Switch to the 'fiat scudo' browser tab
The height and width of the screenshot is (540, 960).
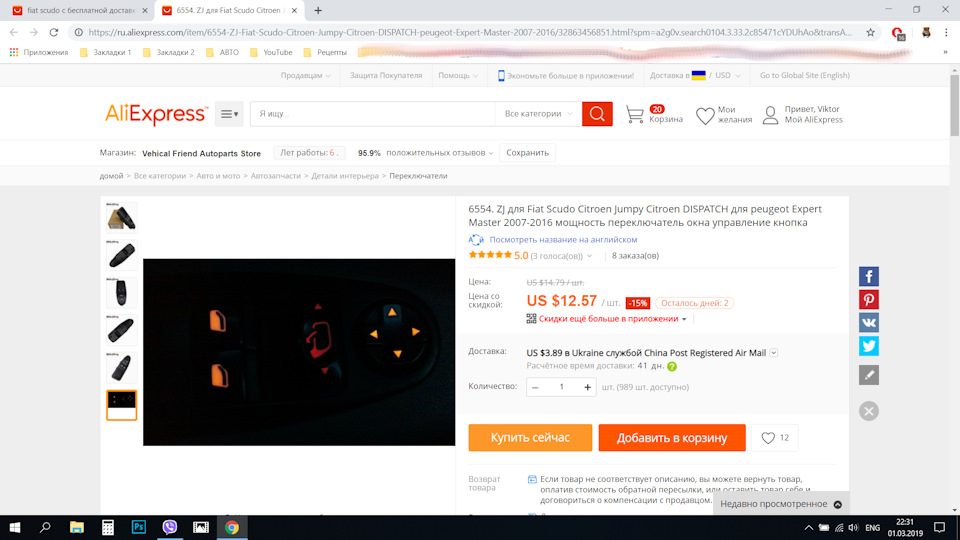[81, 10]
